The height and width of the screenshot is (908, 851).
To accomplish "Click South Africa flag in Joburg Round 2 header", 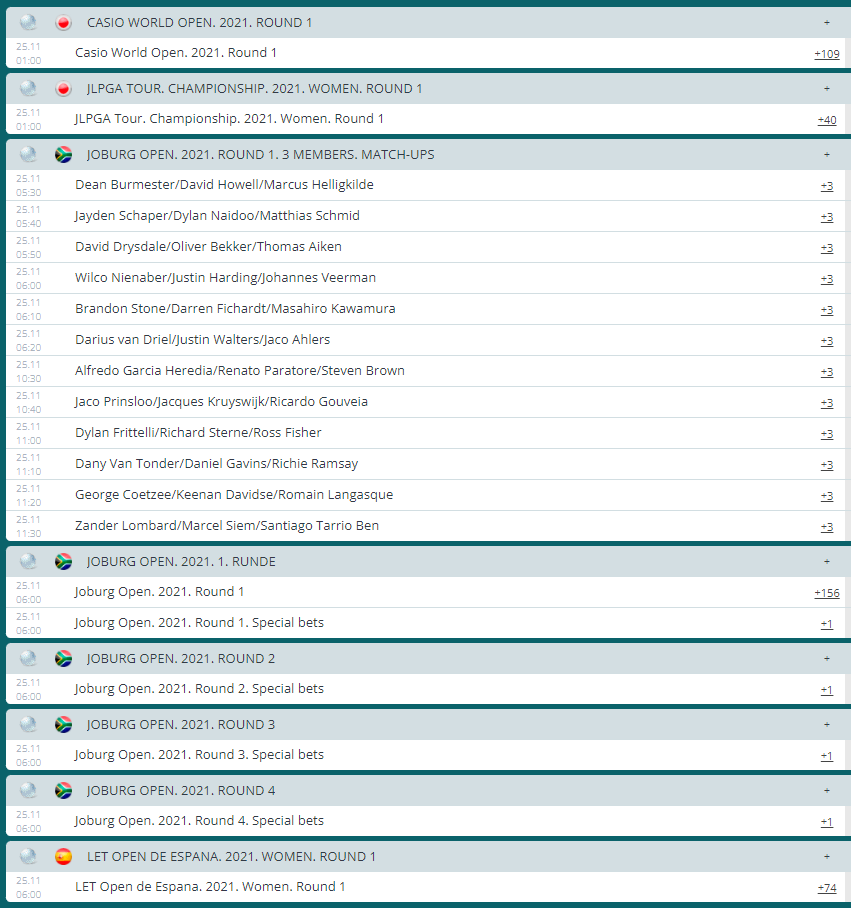I will 63,659.
